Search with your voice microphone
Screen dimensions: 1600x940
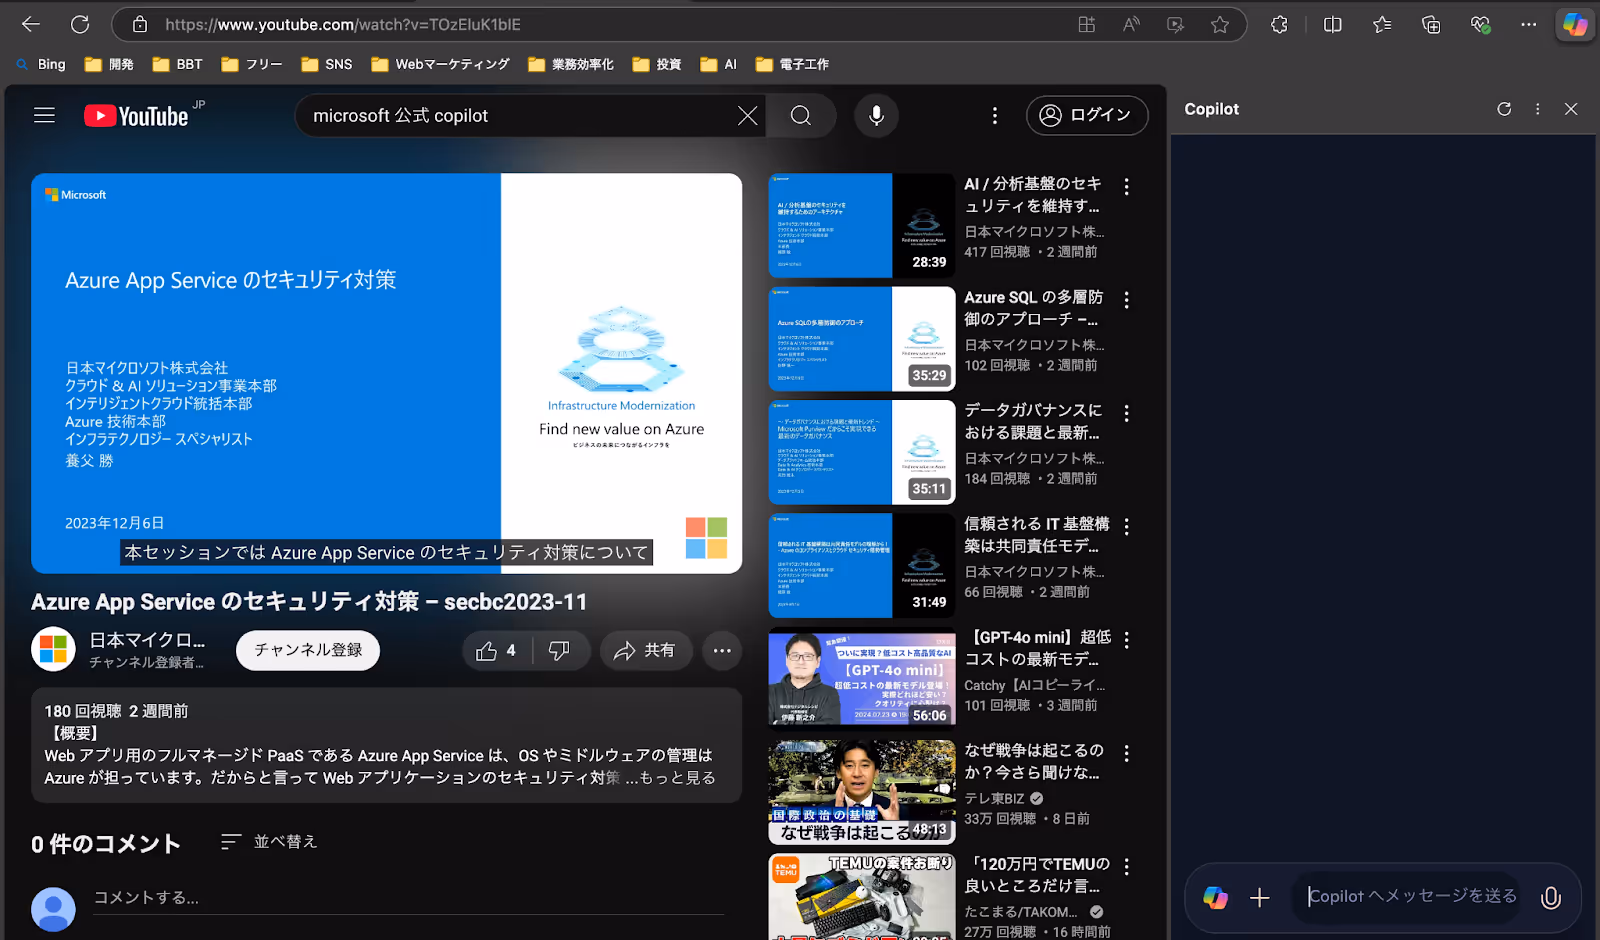click(876, 116)
